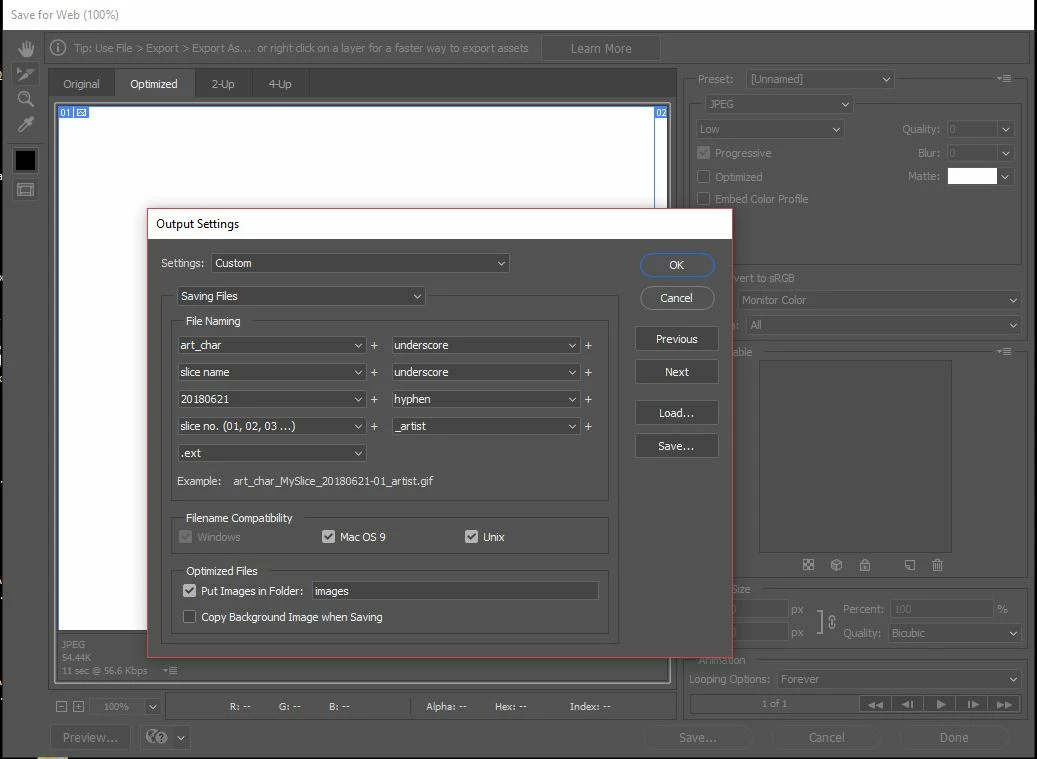Select the Zoom tool

coord(26,99)
